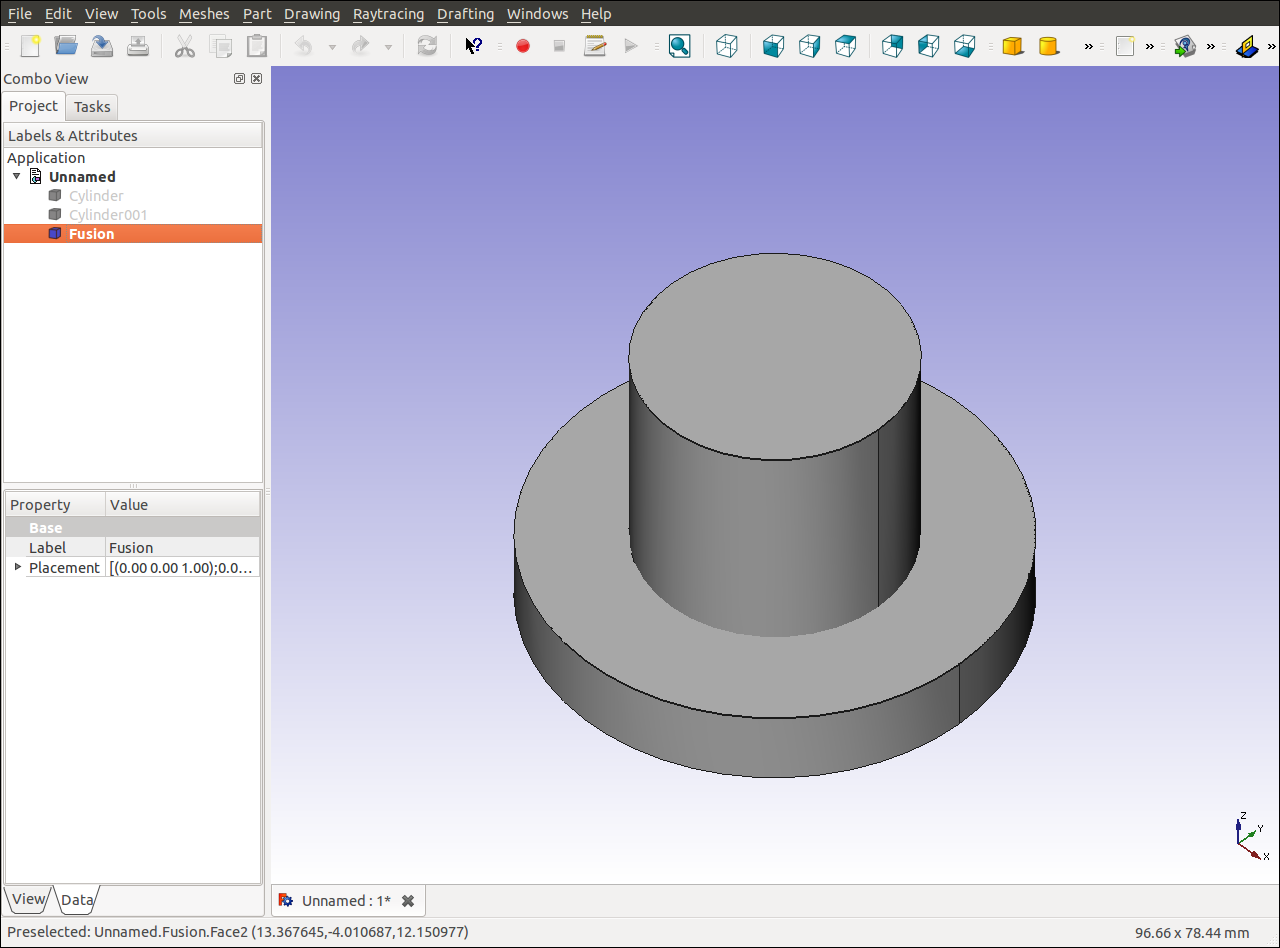Open the View menu
The height and width of the screenshot is (948, 1280).
click(x=101, y=14)
